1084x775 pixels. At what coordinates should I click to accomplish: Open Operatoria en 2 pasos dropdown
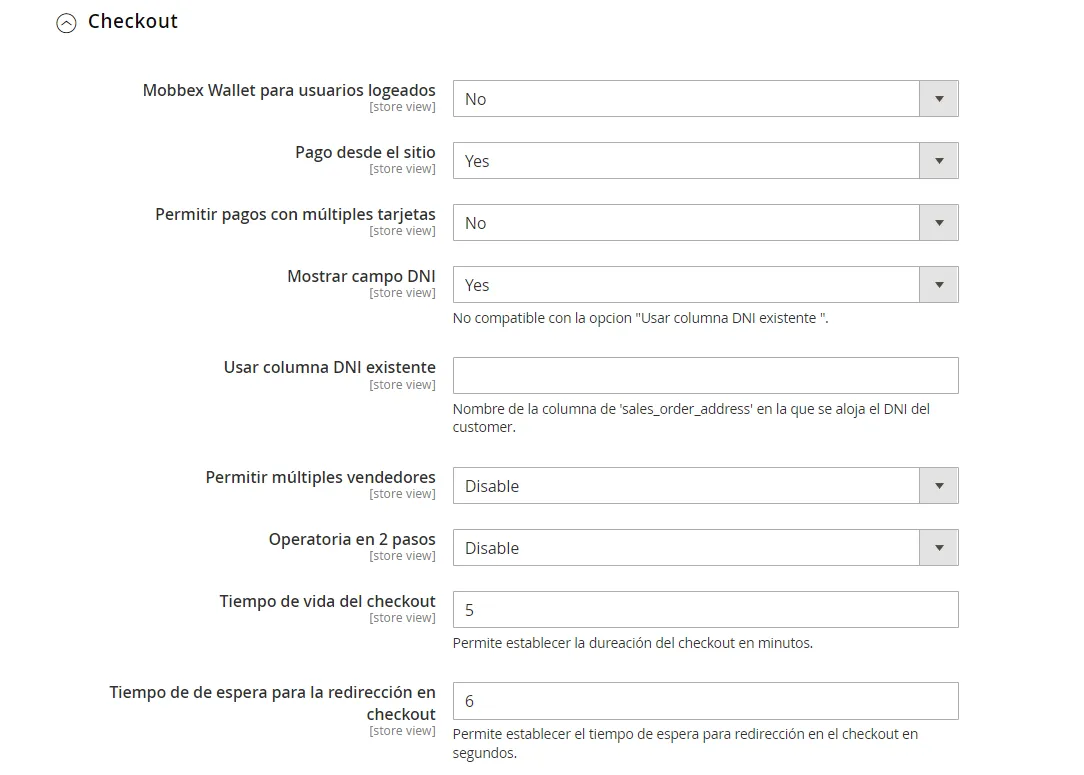[705, 548]
